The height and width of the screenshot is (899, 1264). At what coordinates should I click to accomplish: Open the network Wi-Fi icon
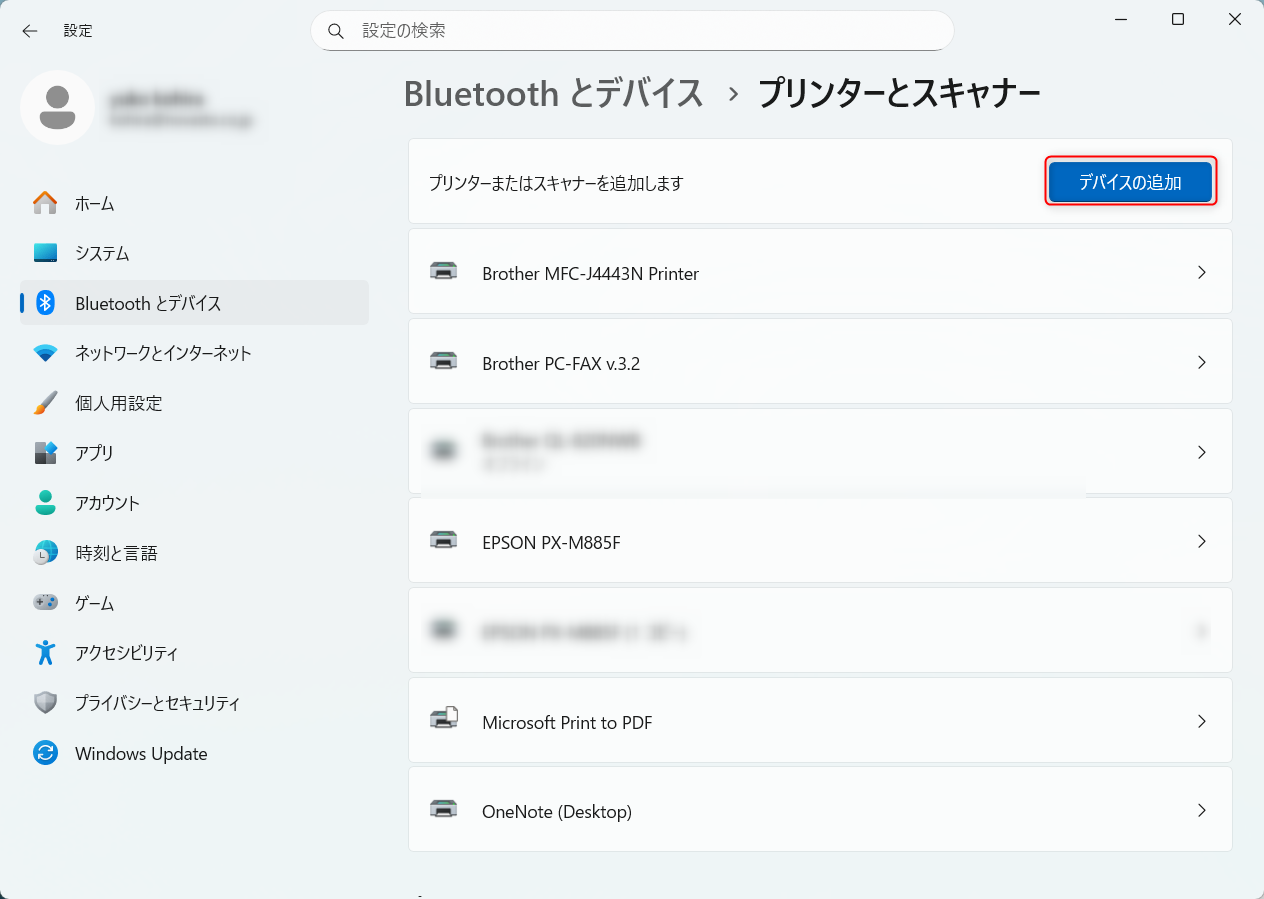point(45,353)
